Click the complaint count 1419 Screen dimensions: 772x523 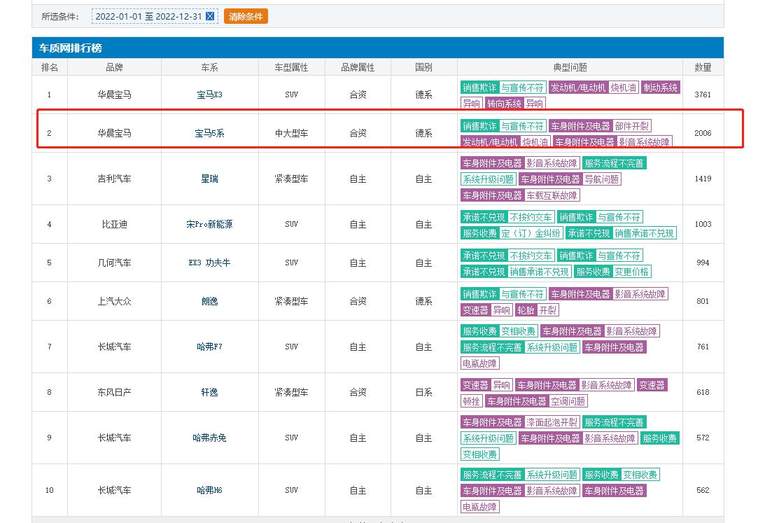(x=703, y=179)
